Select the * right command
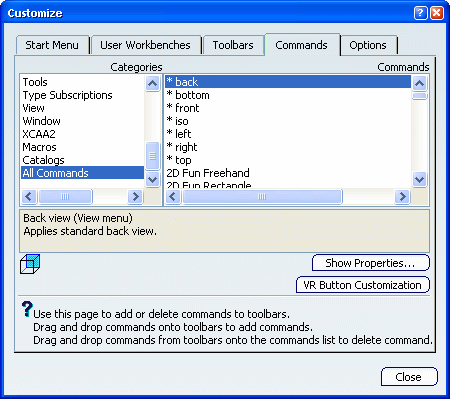 coord(288,147)
